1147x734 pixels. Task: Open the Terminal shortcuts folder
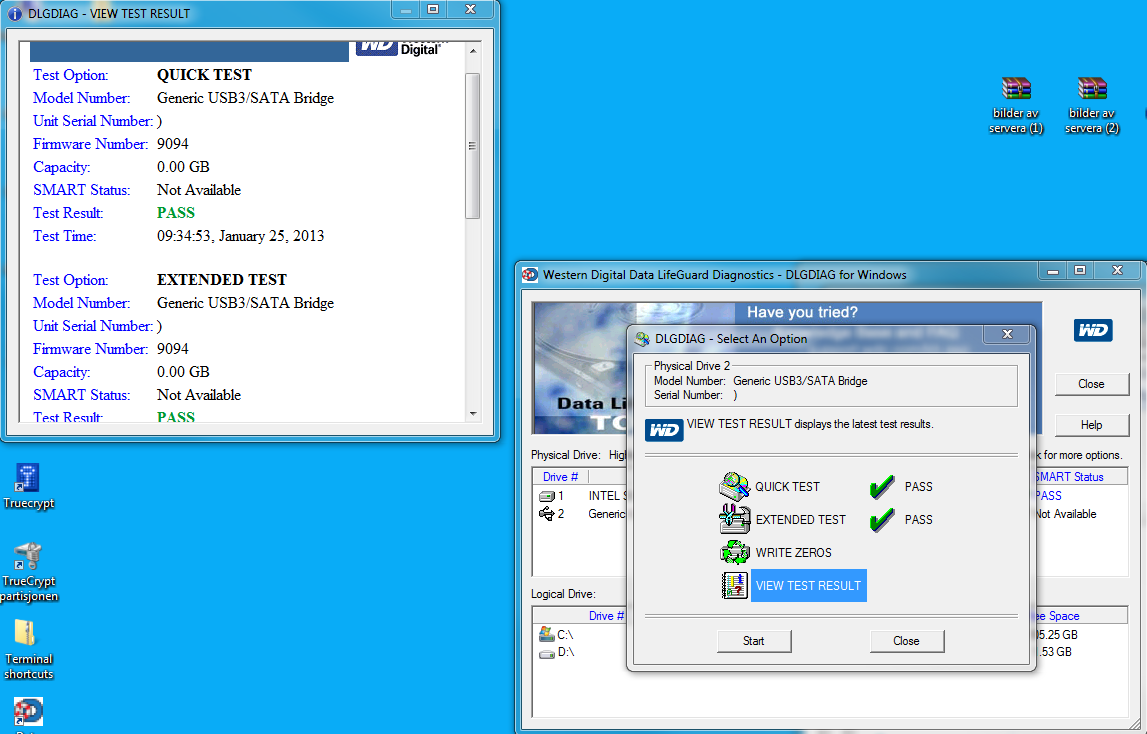point(28,649)
